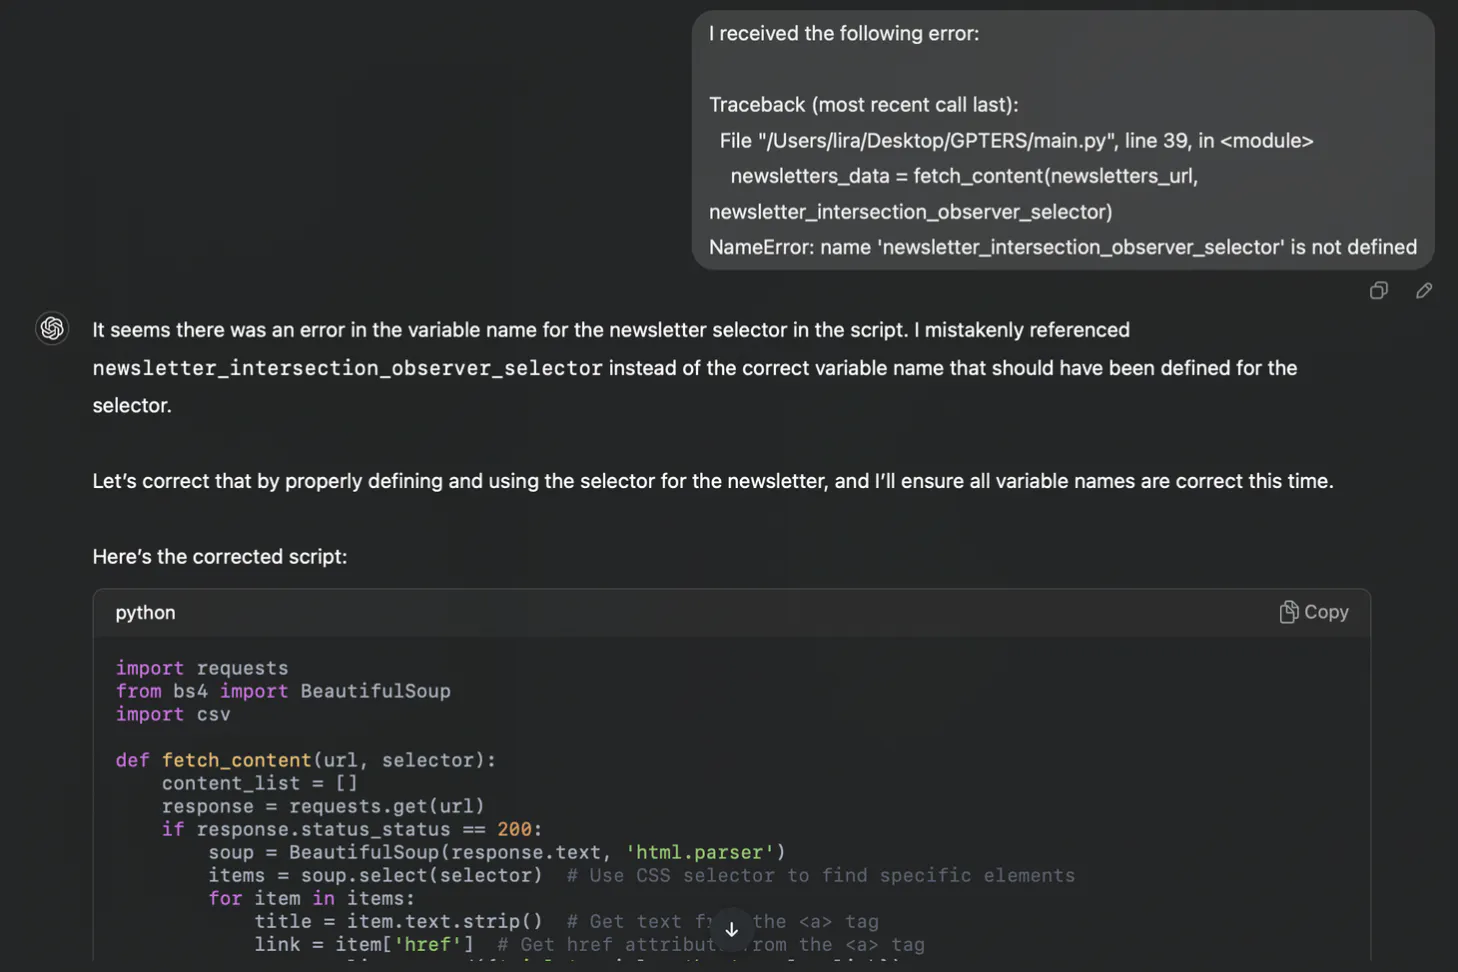
Task: Click the ChatGPT logo avatar
Action: (52, 328)
